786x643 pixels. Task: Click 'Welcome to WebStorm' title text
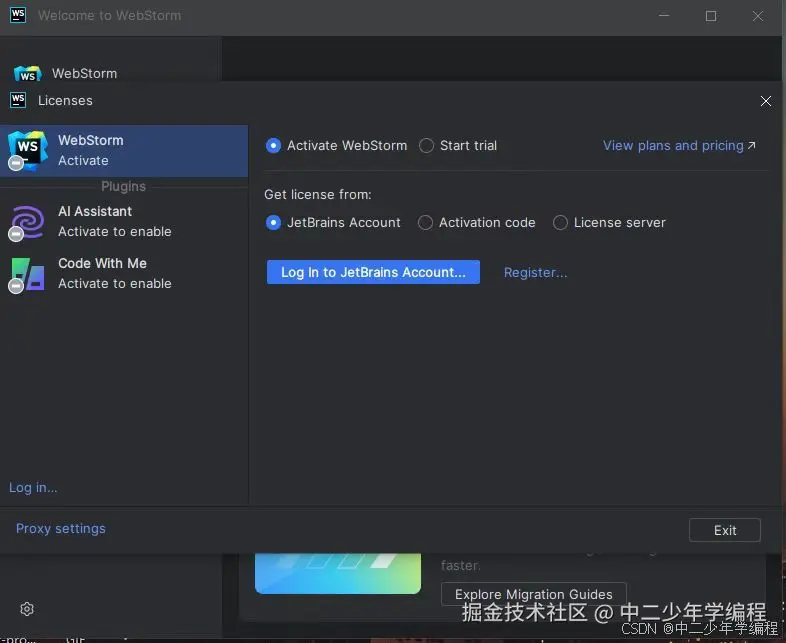coord(109,16)
